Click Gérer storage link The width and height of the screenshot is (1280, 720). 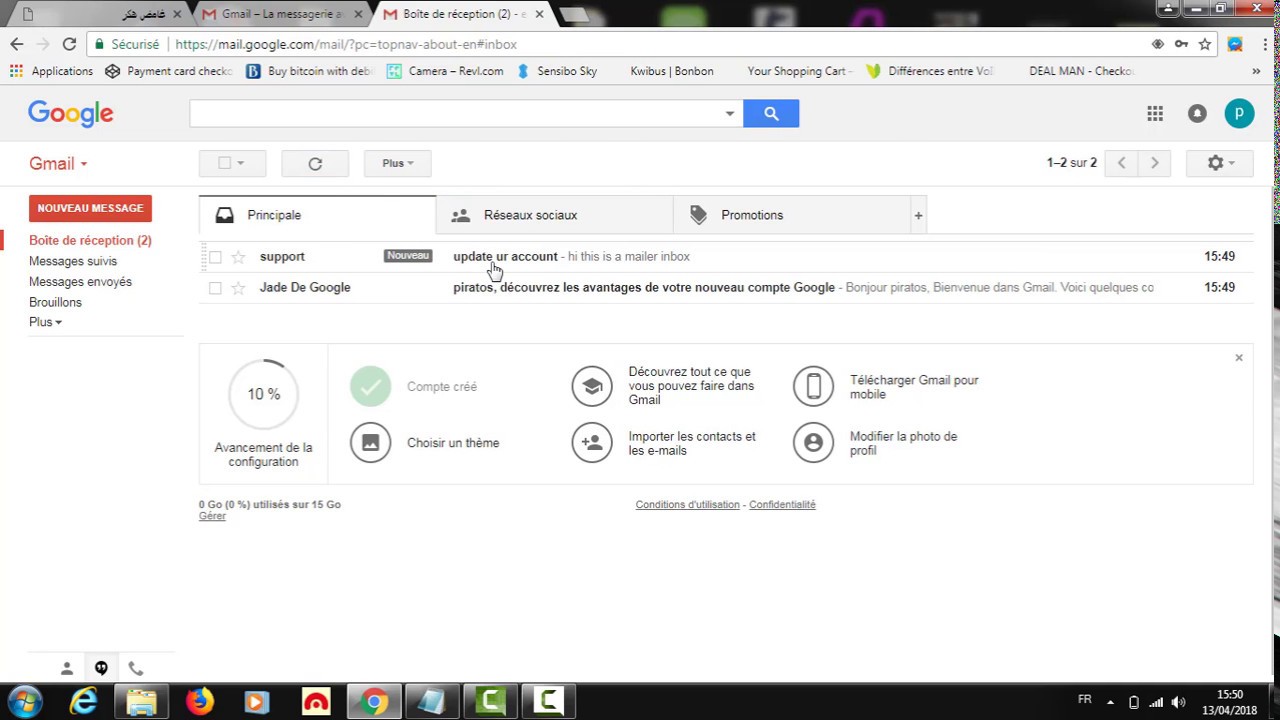click(212, 516)
